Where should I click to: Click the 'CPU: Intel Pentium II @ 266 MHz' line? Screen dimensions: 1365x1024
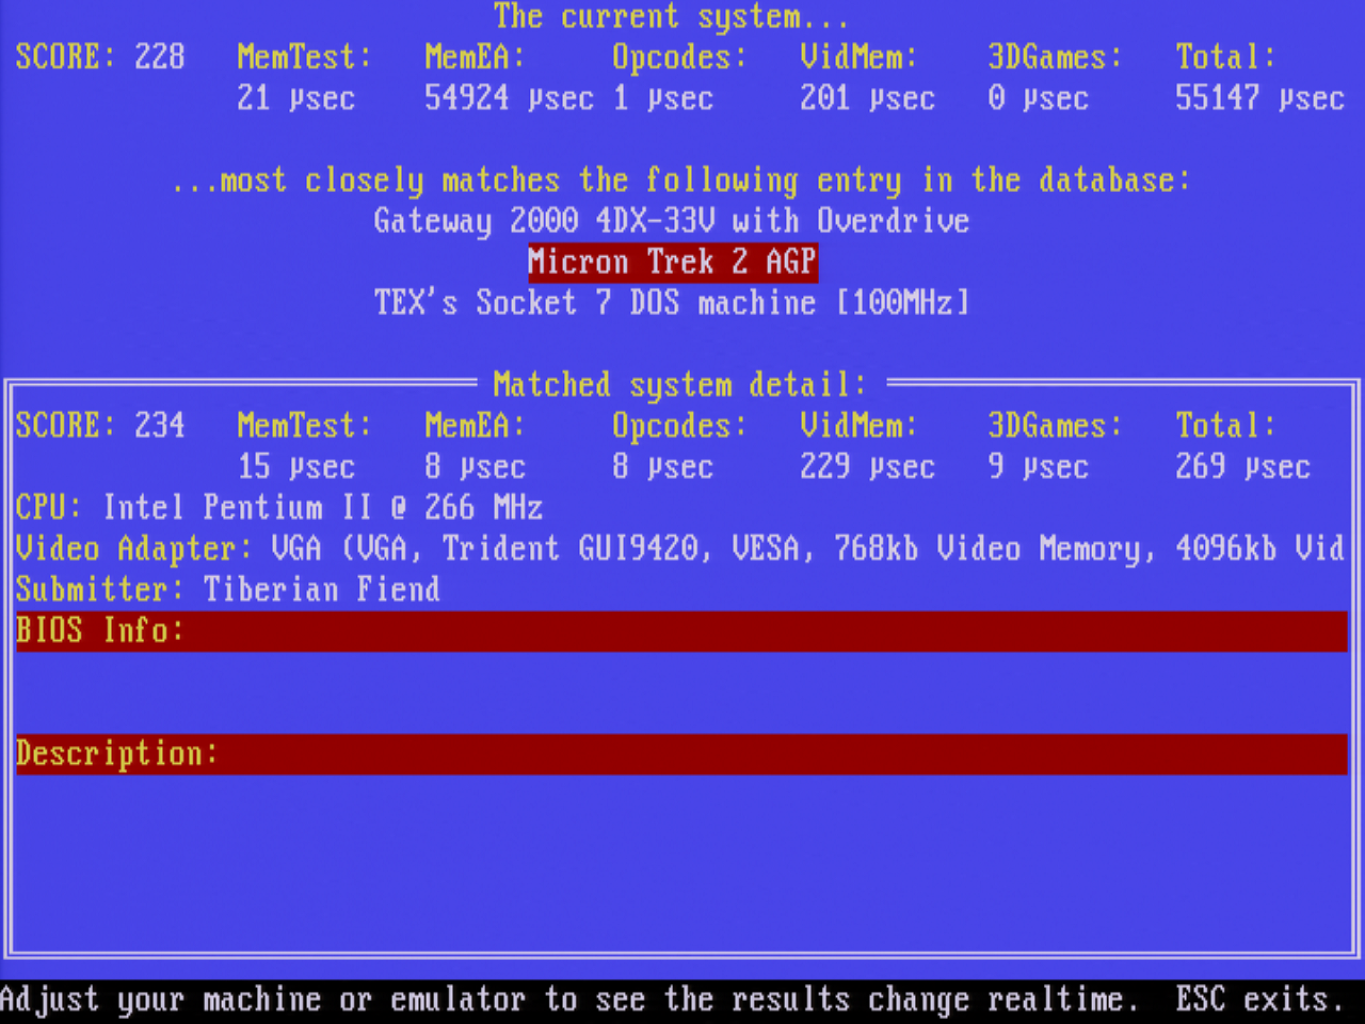(279, 508)
